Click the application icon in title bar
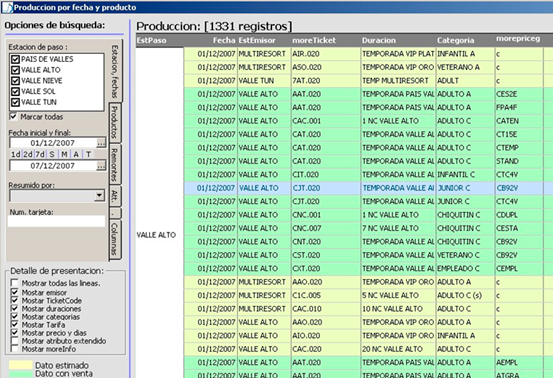 (7, 7)
